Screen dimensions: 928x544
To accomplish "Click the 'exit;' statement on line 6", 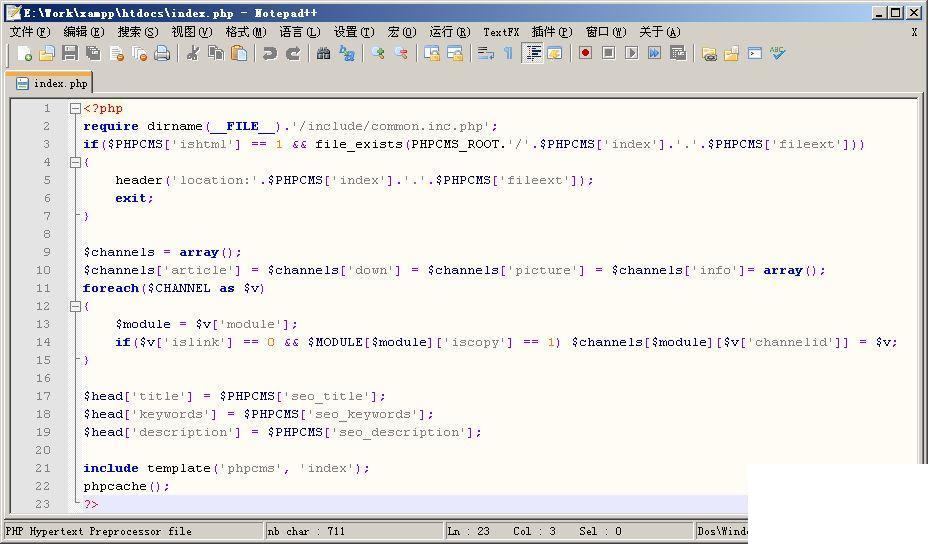I will [134, 198].
